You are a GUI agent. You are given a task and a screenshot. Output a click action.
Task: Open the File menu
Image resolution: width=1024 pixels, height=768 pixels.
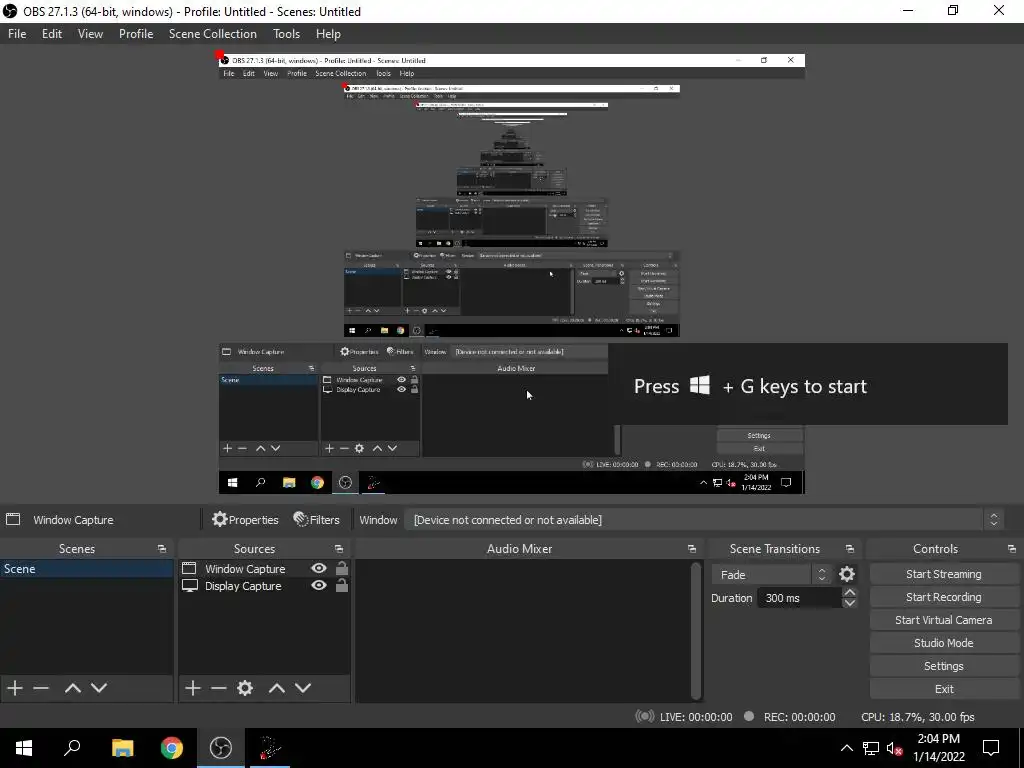(17, 34)
